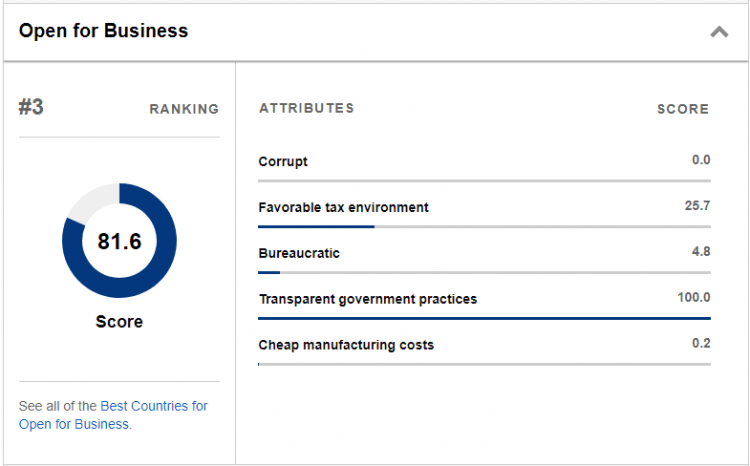Click the 25.7 score value
The image size is (750, 466).
coord(697,206)
